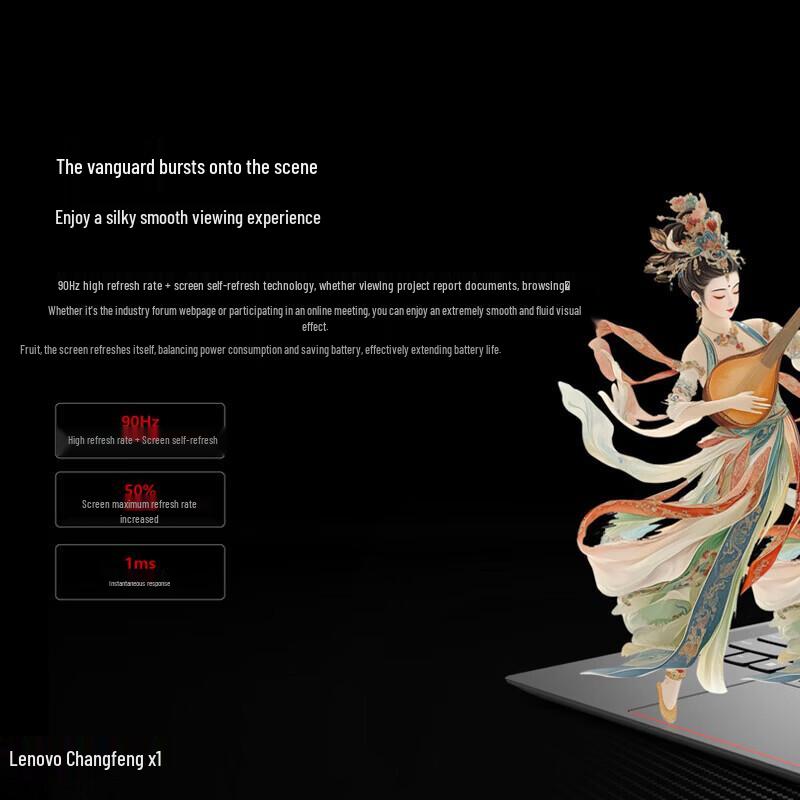The width and height of the screenshot is (800, 800).
Task: Click 'Enjoy a silky smooth viewing experience' subheading
Action: click(x=188, y=218)
